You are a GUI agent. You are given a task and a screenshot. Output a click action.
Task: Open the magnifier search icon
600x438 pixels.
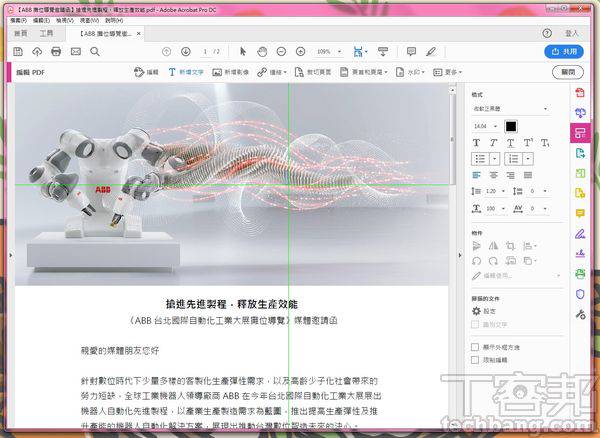pyautogui.click(x=95, y=51)
